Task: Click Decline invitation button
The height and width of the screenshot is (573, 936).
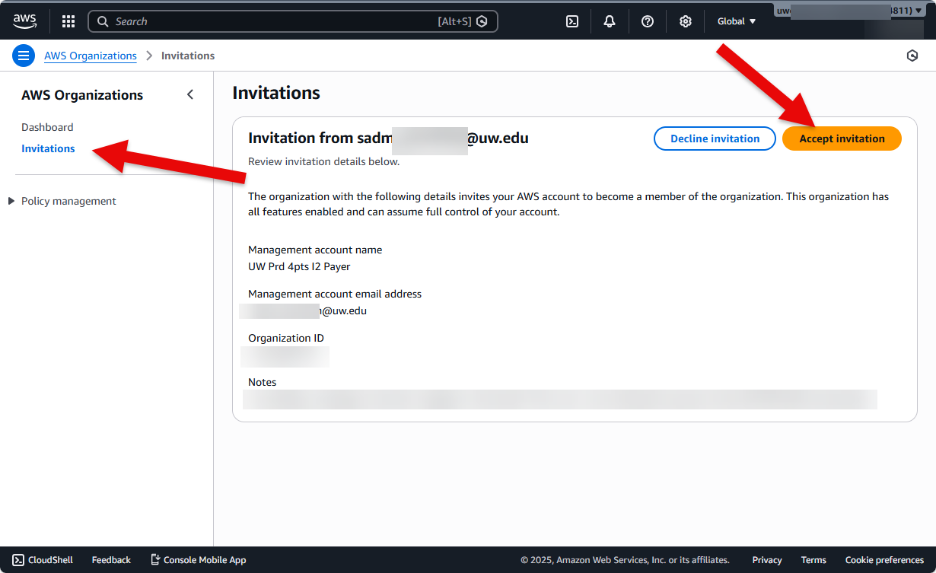Action: 715,138
